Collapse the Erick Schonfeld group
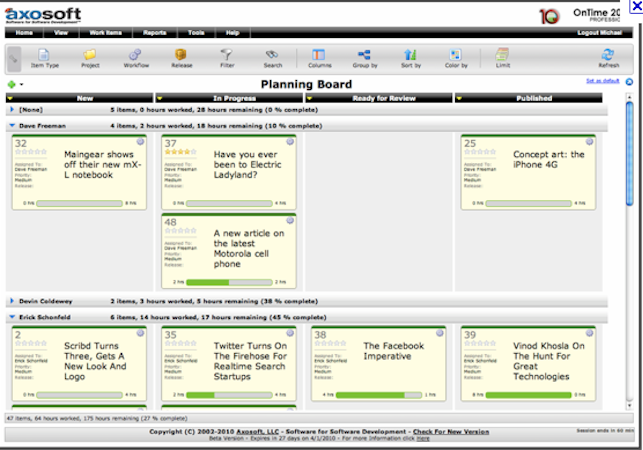643x450 pixels. (x=12, y=317)
